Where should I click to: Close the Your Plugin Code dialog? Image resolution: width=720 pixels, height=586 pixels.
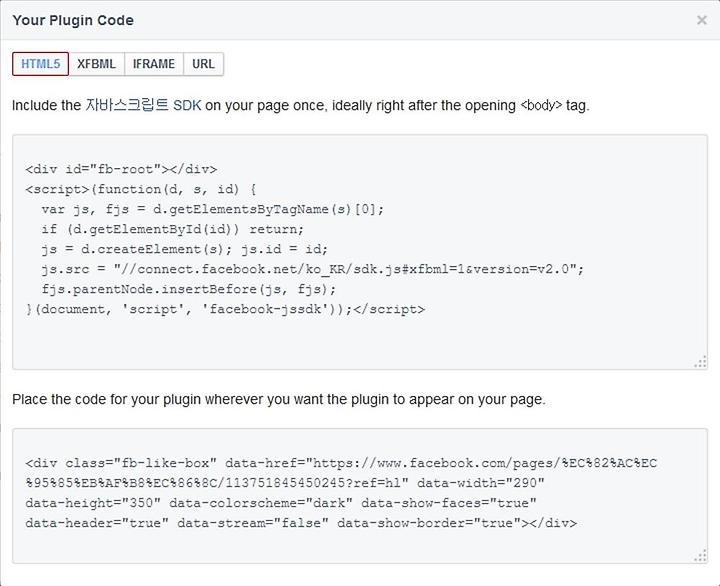[x=702, y=20]
